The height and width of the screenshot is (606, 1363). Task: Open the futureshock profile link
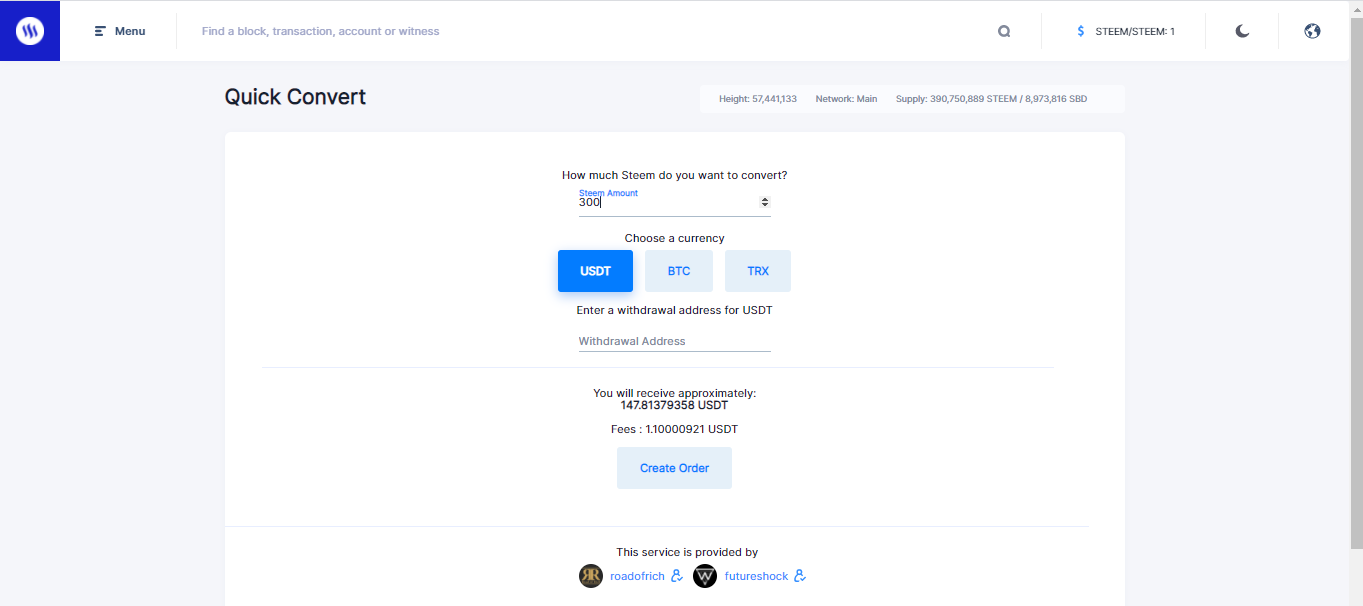pyautogui.click(x=756, y=576)
